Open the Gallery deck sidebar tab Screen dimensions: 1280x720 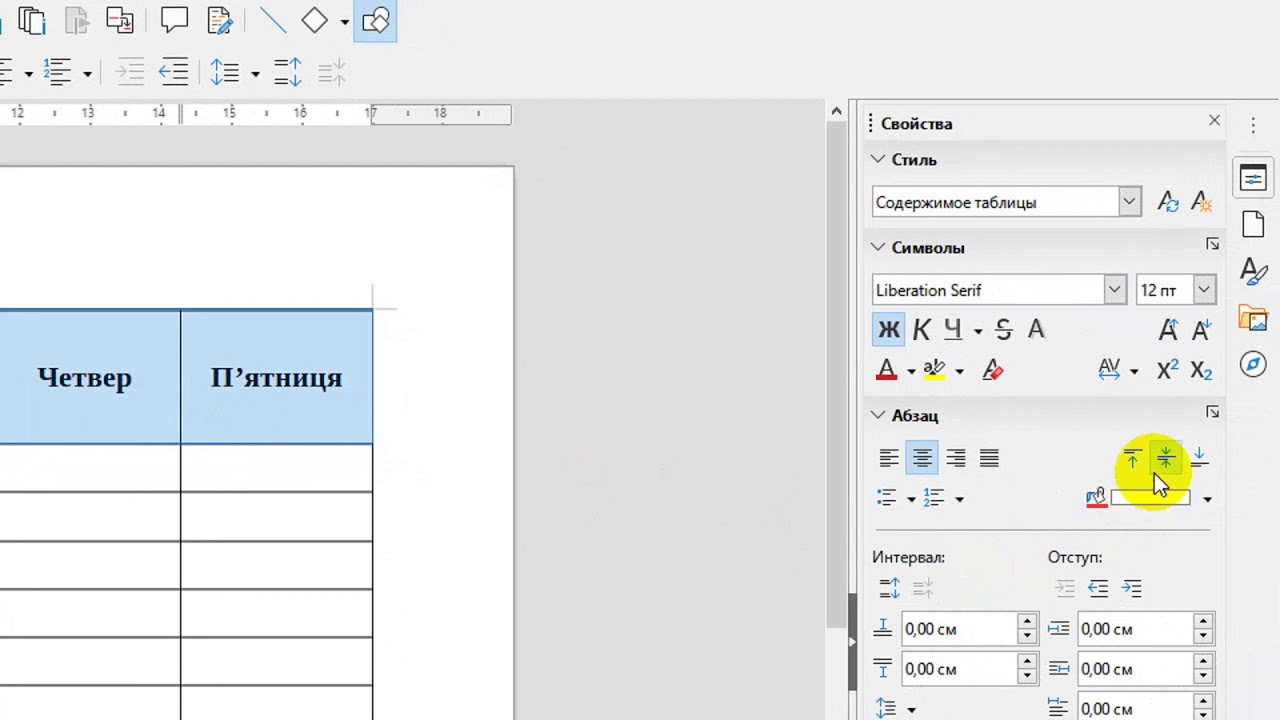[x=1253, y=318]
